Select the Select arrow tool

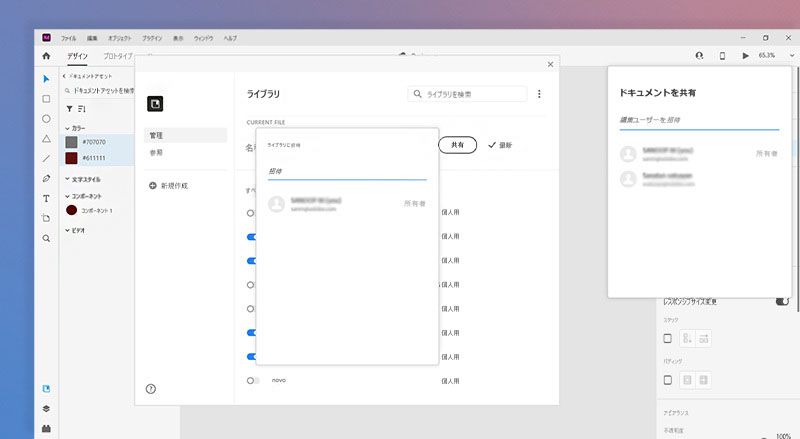coord(46,79)
